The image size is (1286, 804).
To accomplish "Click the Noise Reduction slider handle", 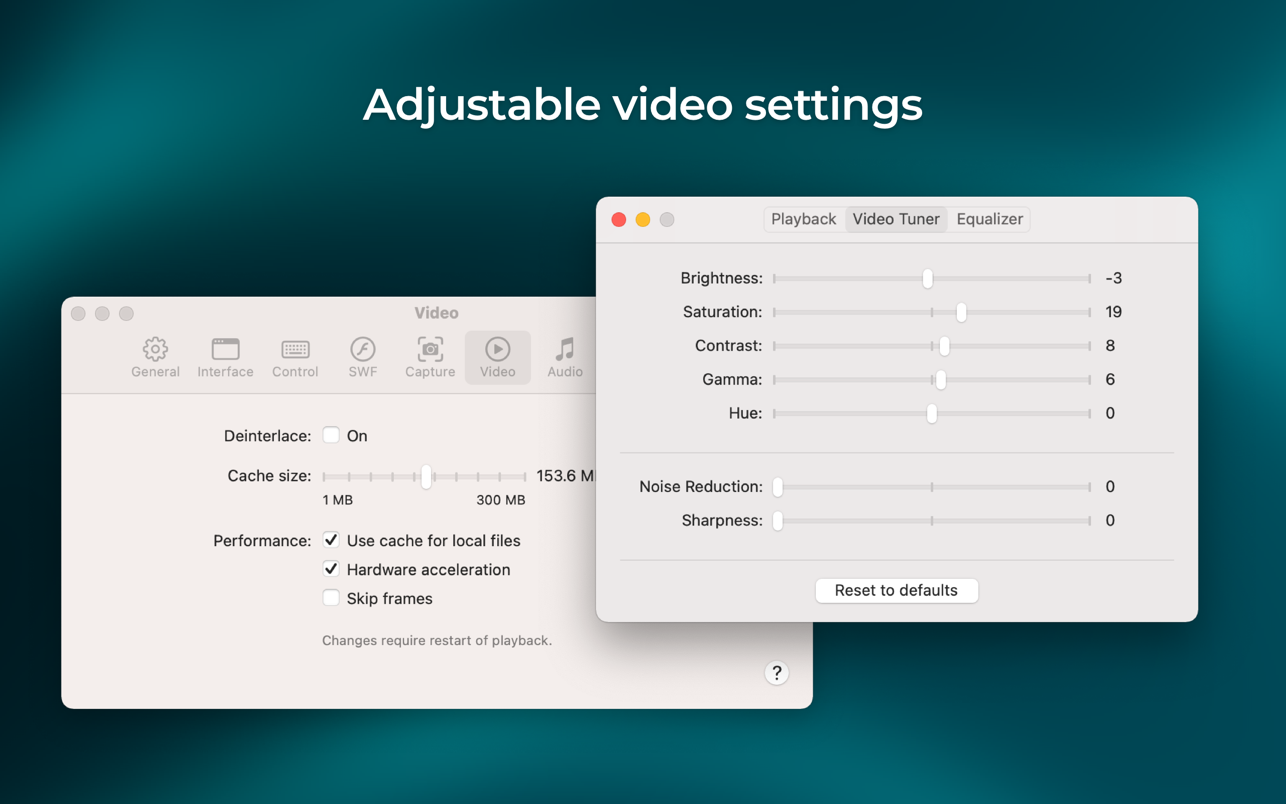I will 778,487.
